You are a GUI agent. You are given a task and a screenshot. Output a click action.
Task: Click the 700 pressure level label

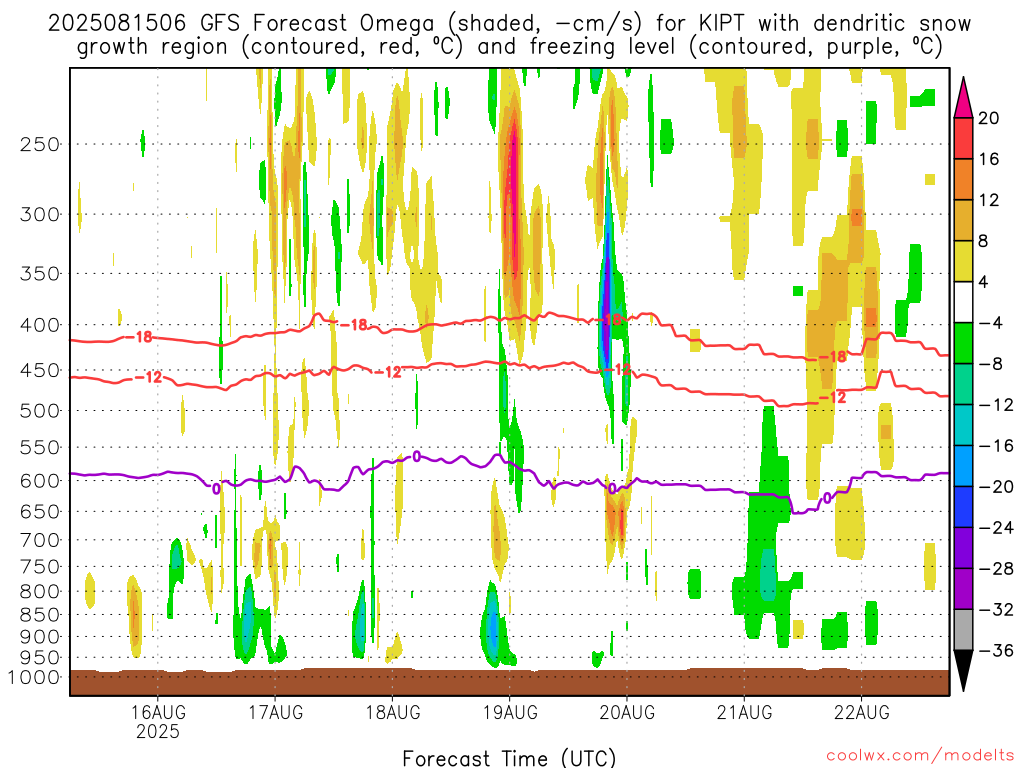[40, 540]
